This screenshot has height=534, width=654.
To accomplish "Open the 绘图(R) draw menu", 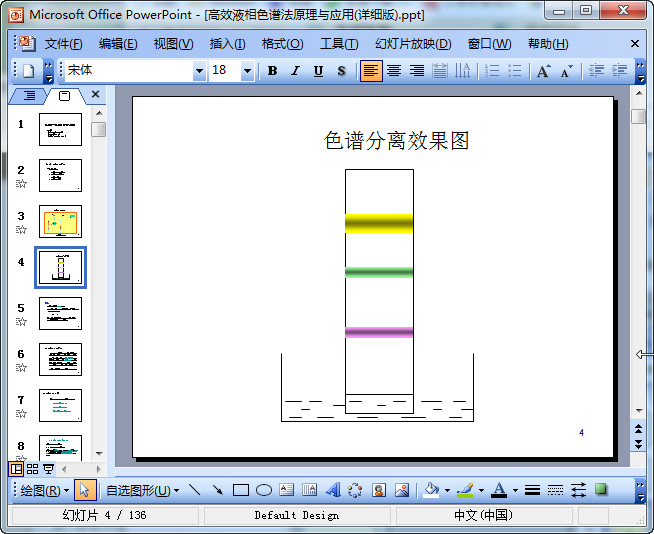I will coord(45,490).
